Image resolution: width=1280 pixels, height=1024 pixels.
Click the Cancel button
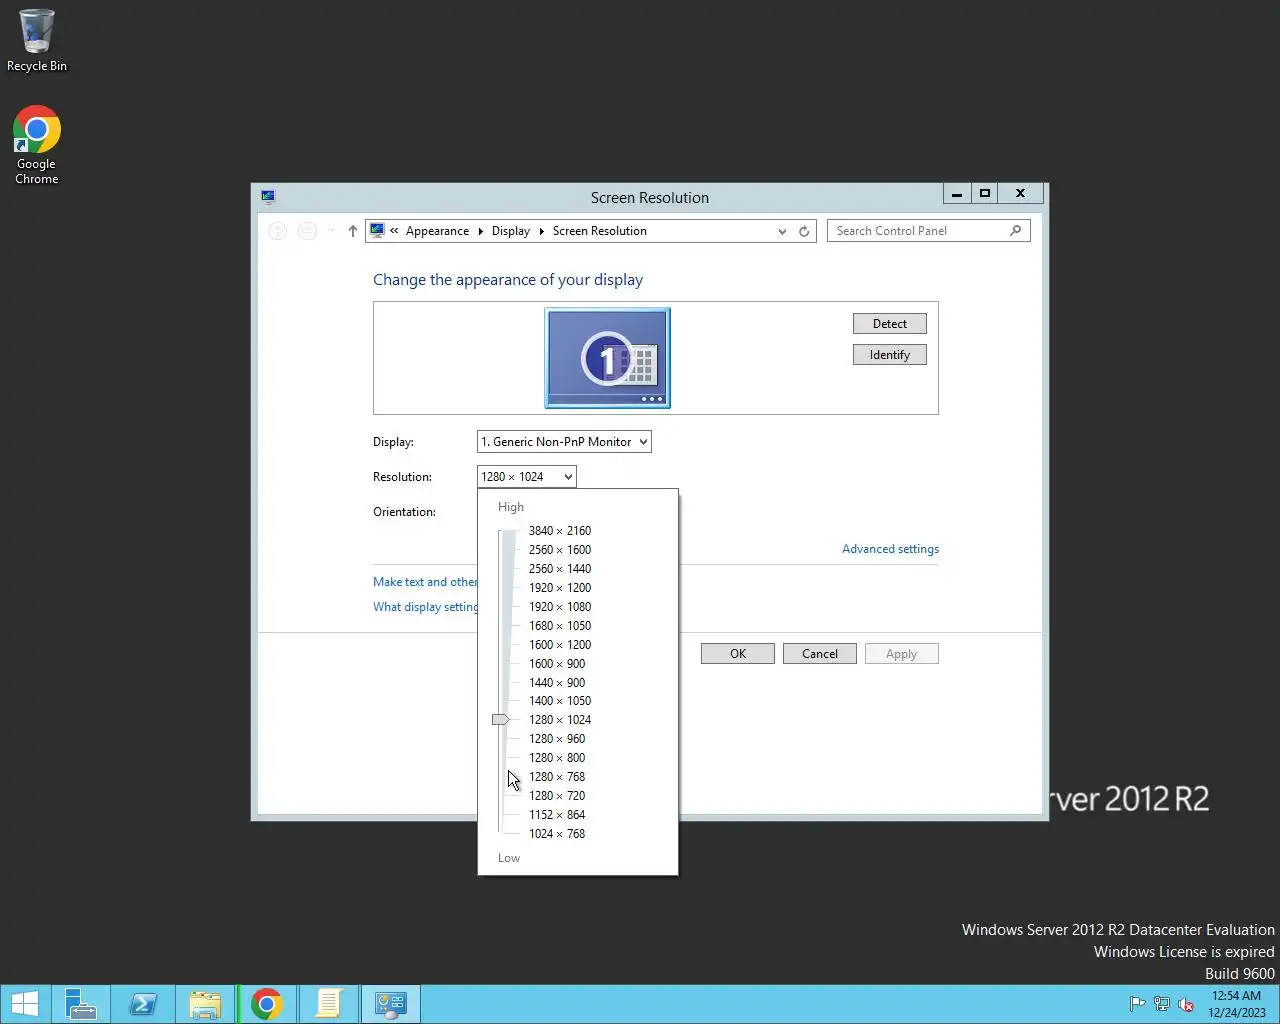(820, 654)
